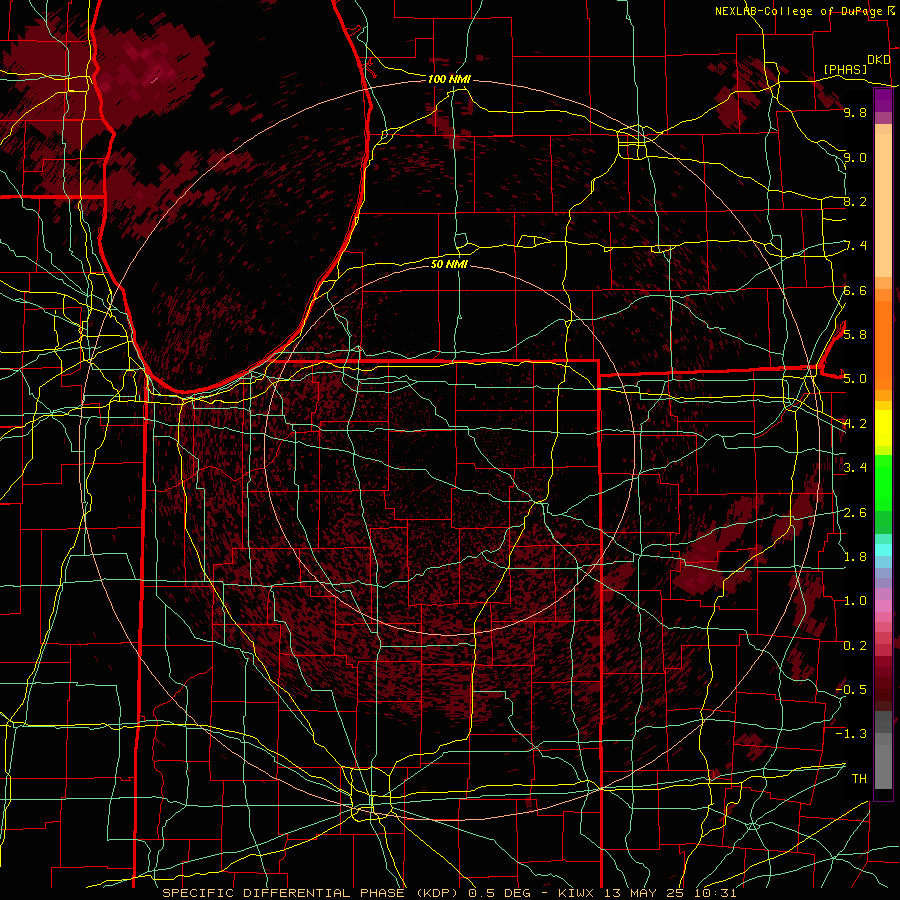This screenshot has width=900, height=900.
Task: Click the NEXLAB-College of DuPage label
Action: [798, 11]
